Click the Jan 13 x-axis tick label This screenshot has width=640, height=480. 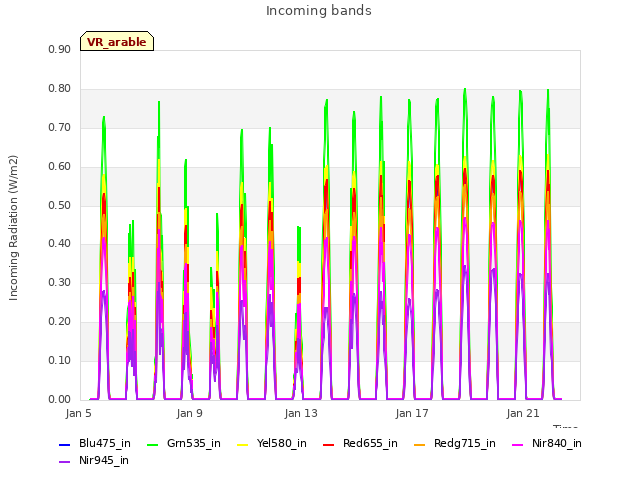click(301, 413)
